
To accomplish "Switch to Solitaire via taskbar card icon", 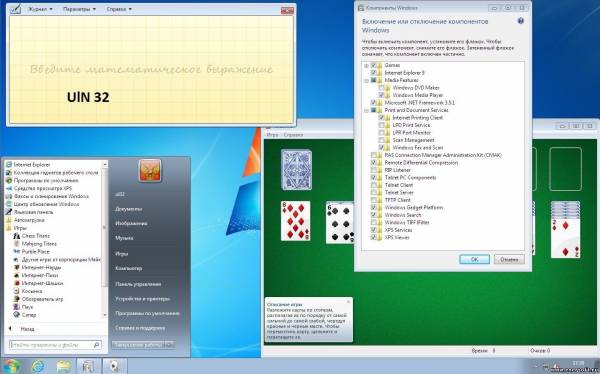I will [114, 366].
